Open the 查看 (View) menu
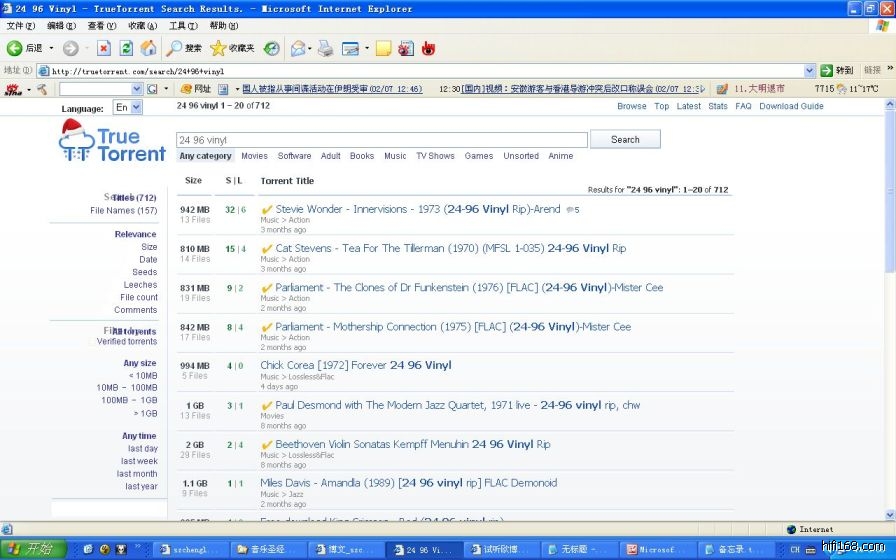The image size is (896, 560). (102, 26)
